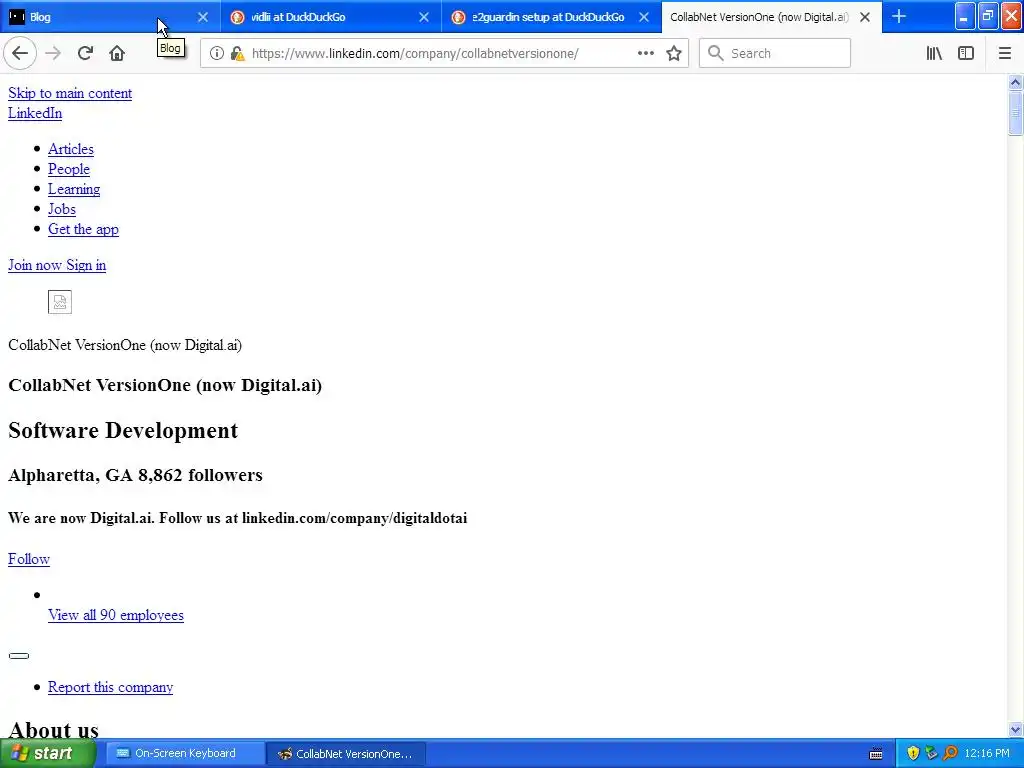Close the vidlii at DuckDuckGo tab
Image resolution: width=1024 pixels, height=768 pixels.
pos(424,17)
